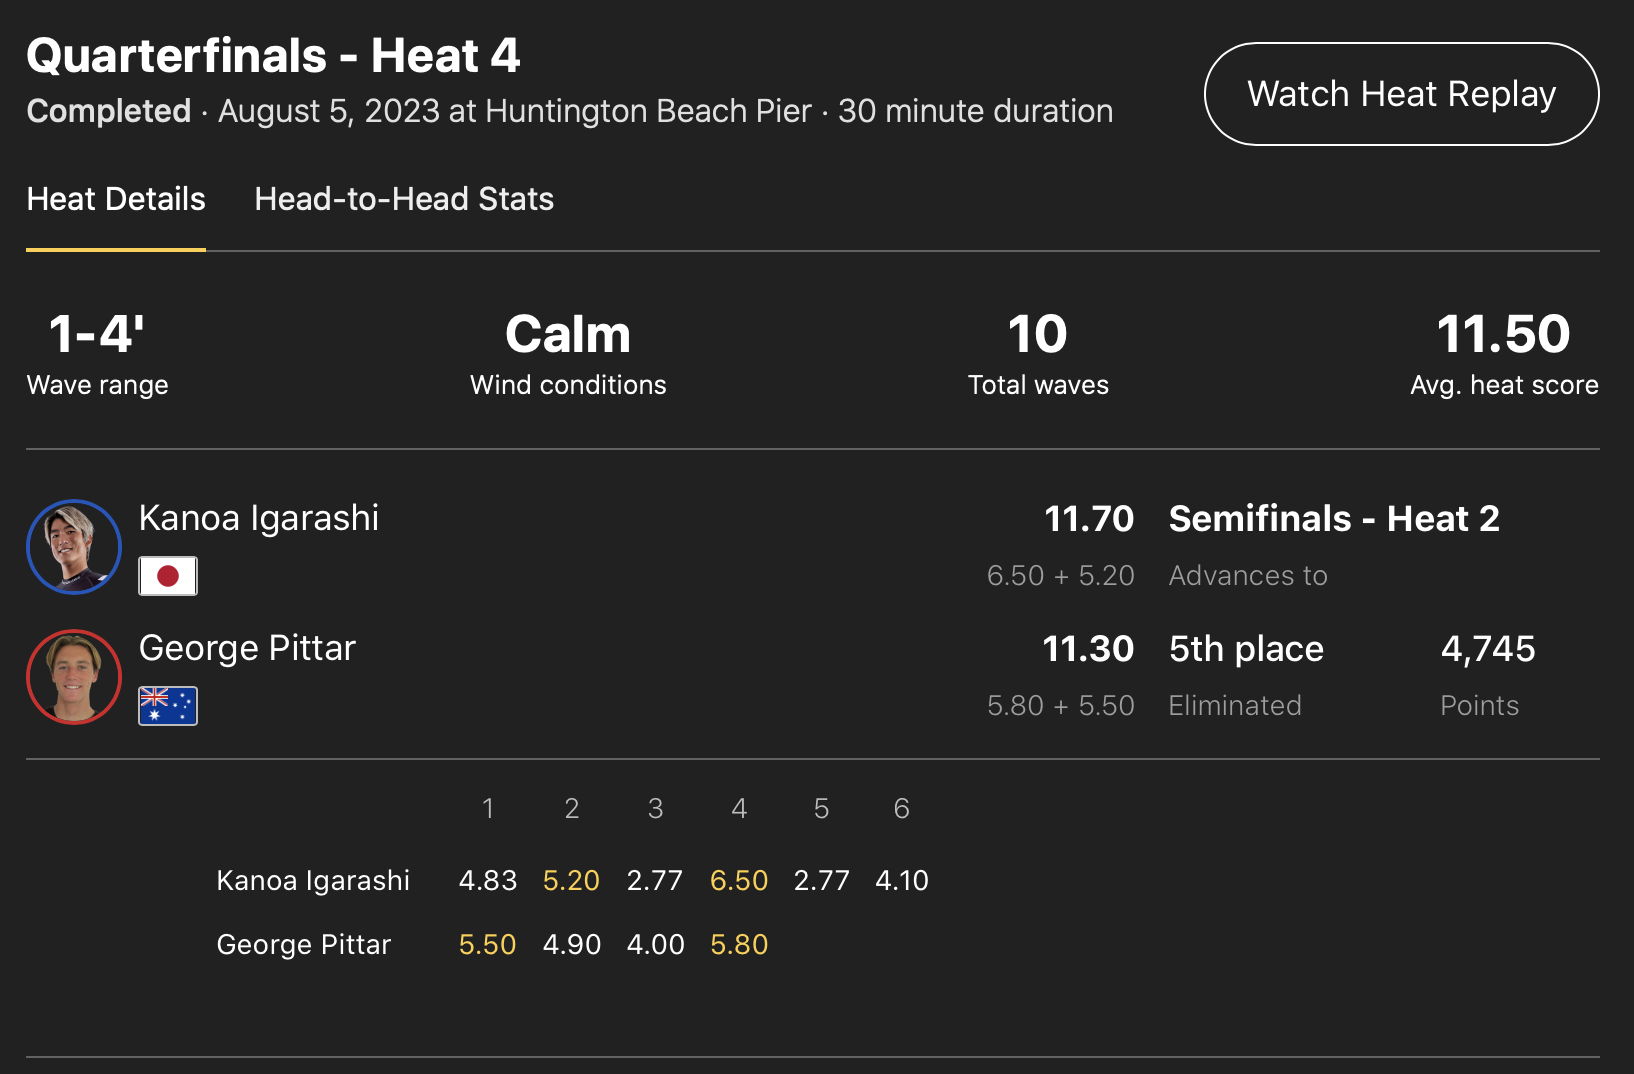Click Kanoa Igarashi's profile photo

pyautogui.click(x=74, y=547)
